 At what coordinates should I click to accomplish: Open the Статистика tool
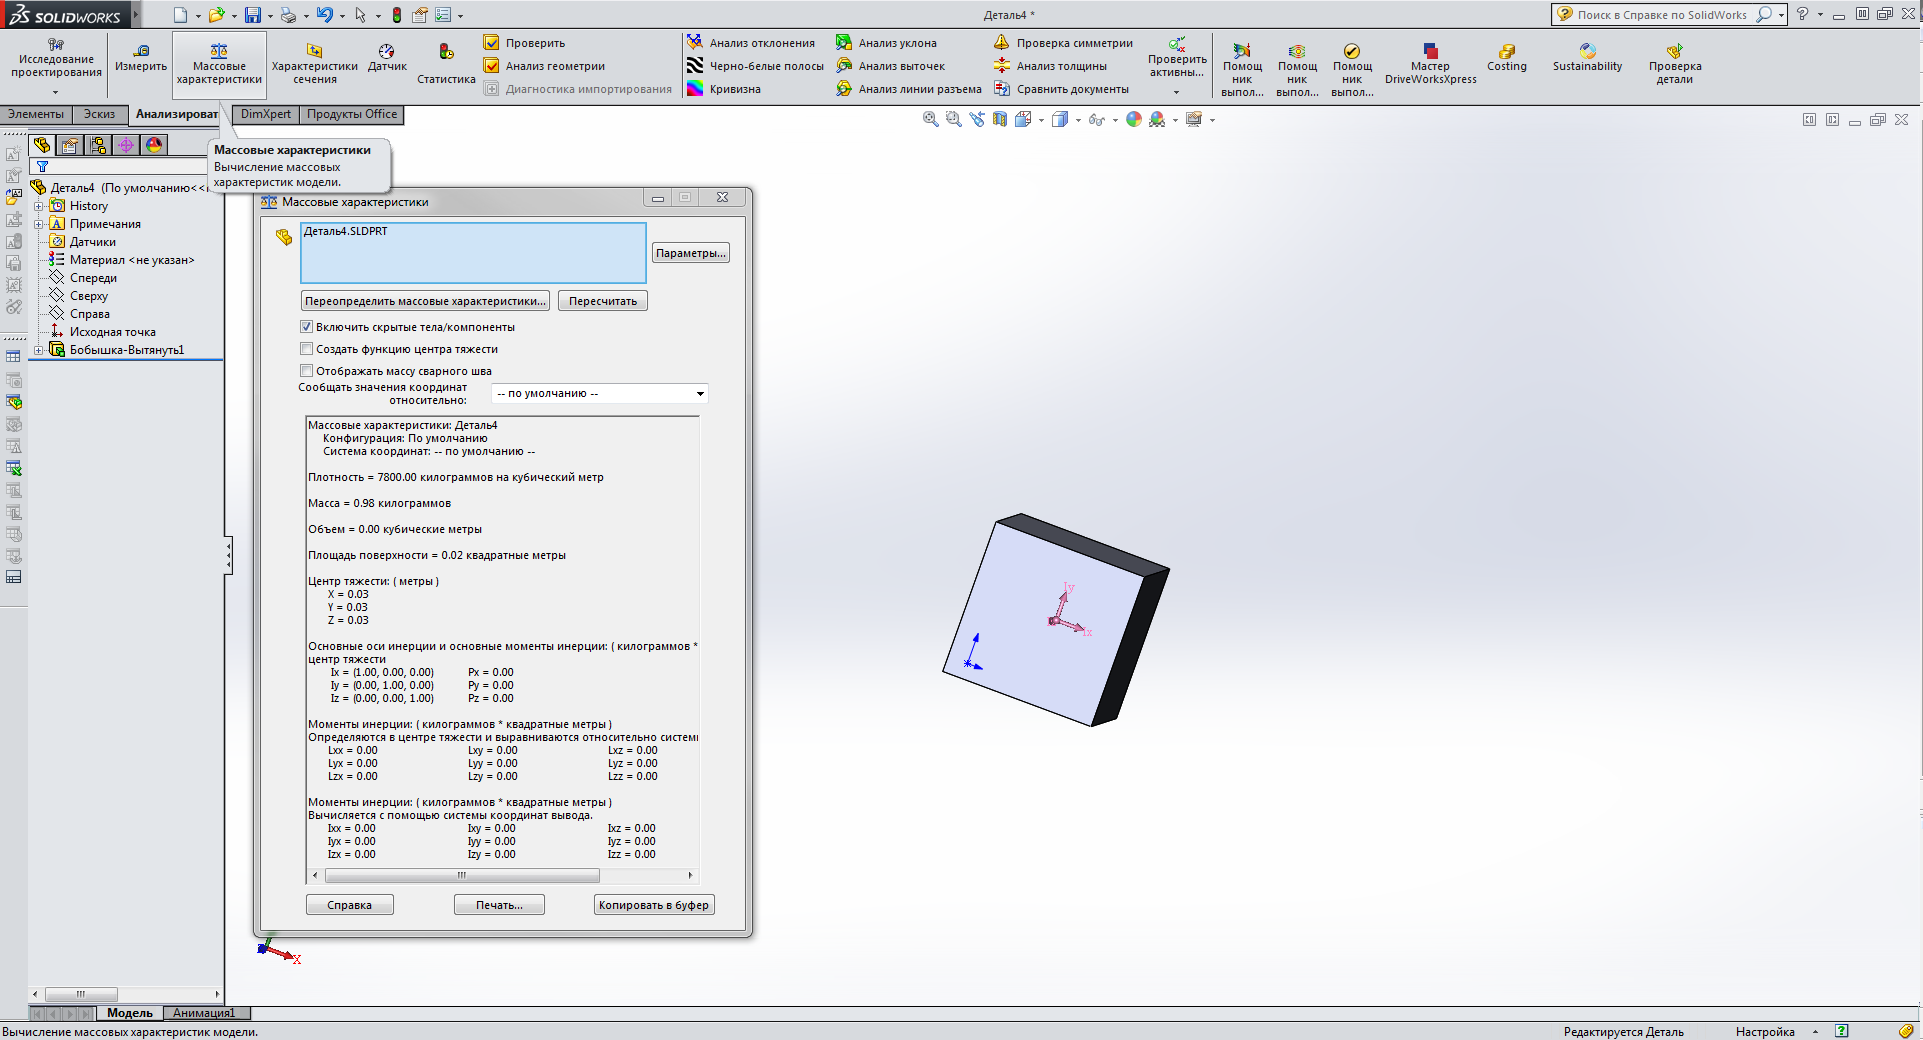446,64
